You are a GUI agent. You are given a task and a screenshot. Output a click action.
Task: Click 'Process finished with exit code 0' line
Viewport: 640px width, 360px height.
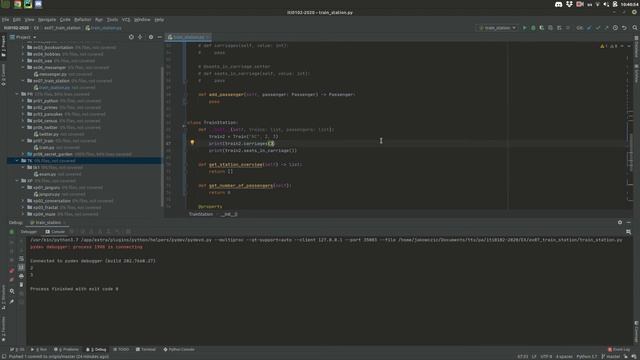point(74,289)
